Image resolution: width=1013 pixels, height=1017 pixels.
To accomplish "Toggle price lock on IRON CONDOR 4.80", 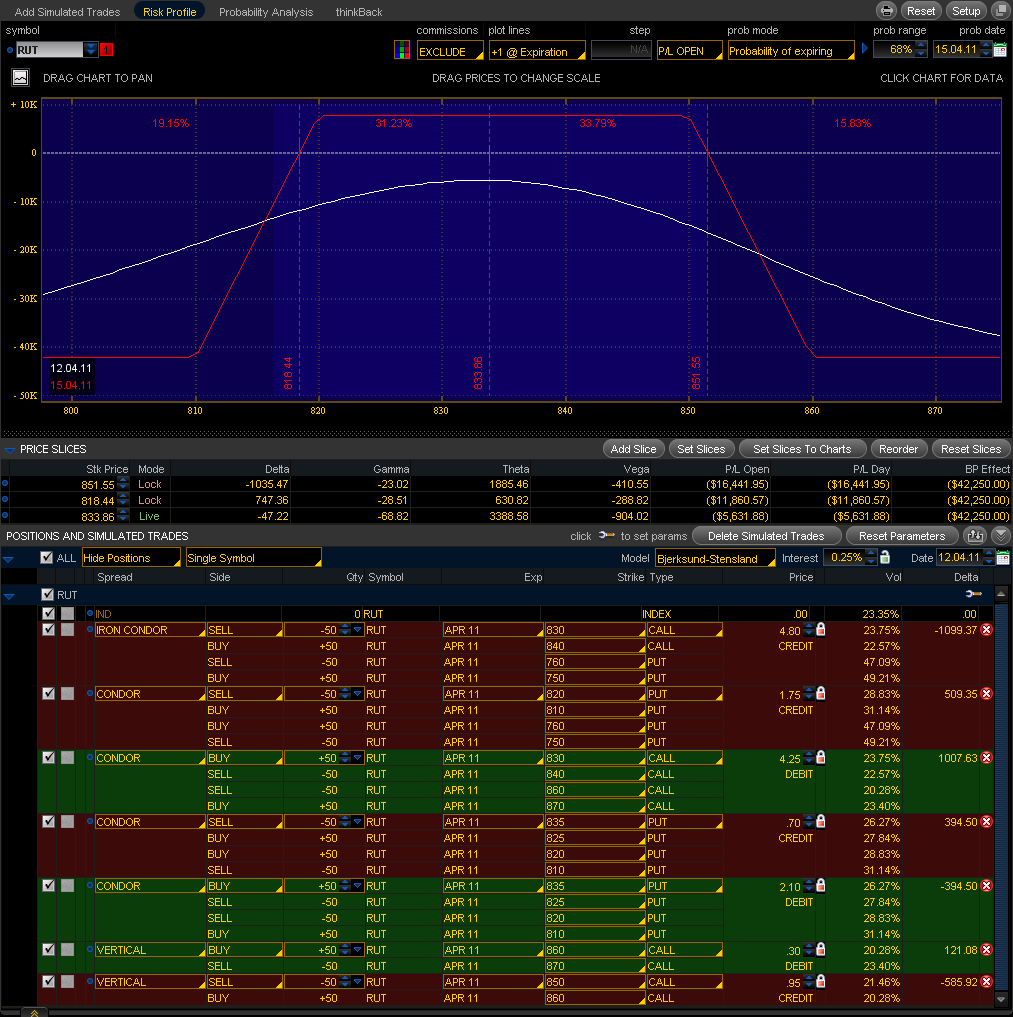I will click(820, 629).
